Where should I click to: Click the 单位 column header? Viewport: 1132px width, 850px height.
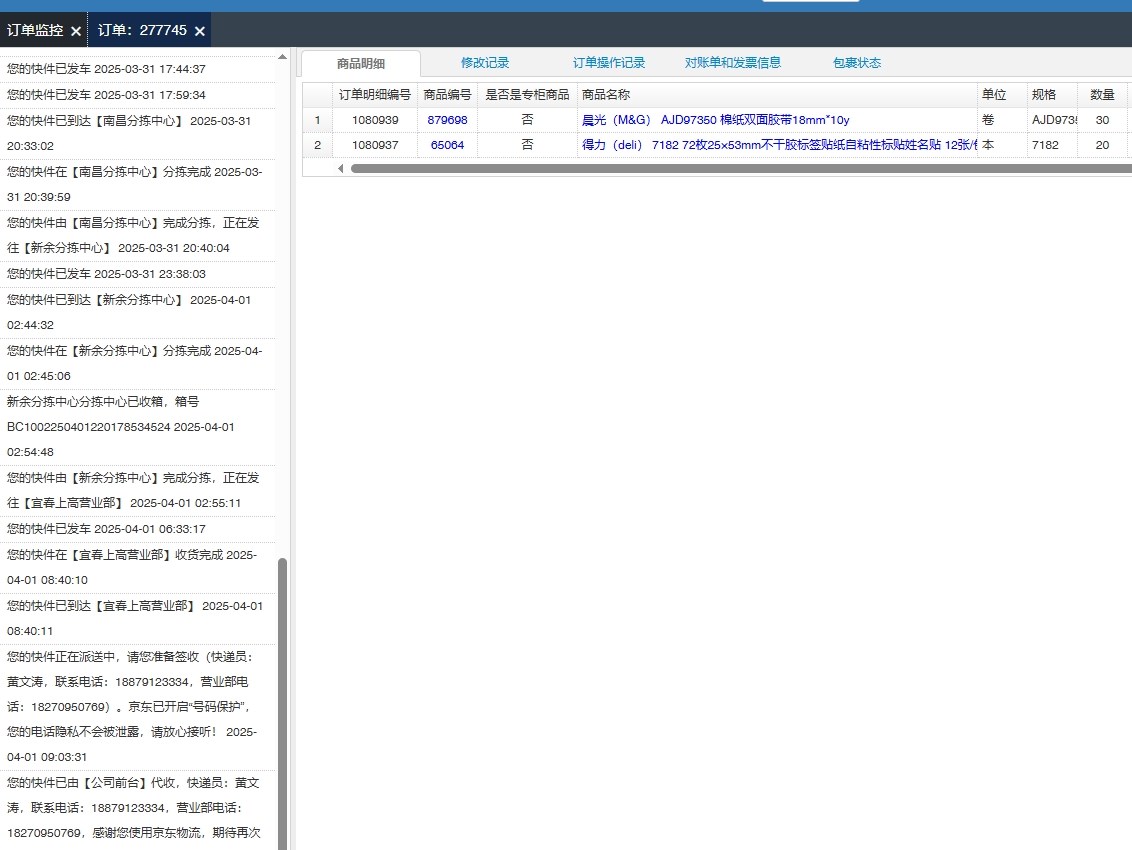point(1002,95)
